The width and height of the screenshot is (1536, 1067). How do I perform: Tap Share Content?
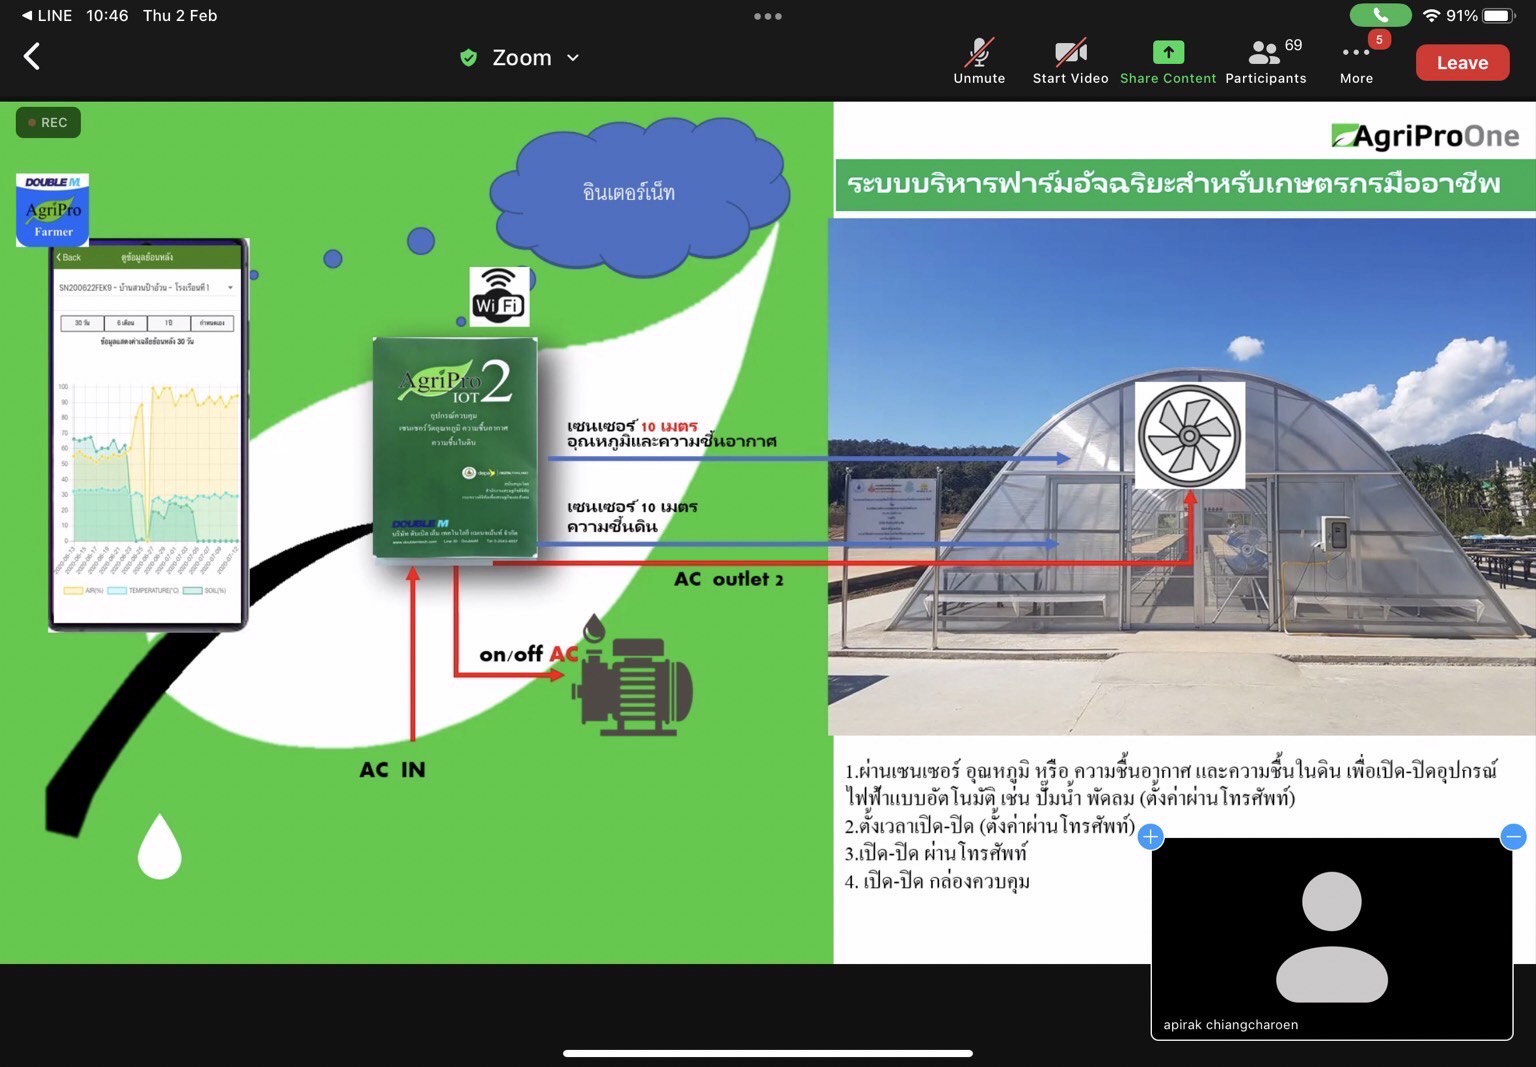click(x=1168, y=62)
